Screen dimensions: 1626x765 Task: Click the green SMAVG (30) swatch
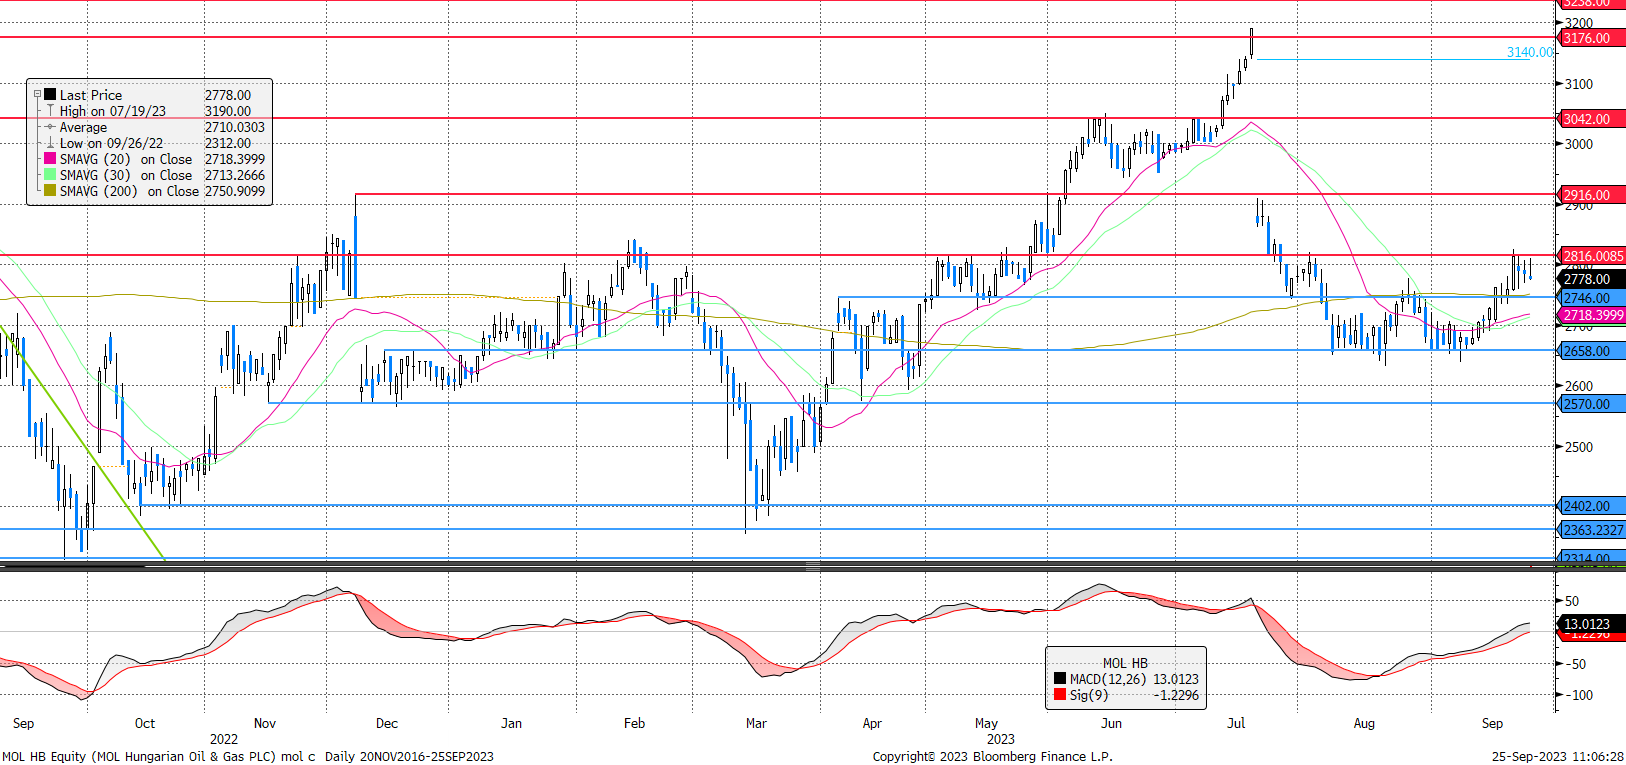tap(50, 175)
